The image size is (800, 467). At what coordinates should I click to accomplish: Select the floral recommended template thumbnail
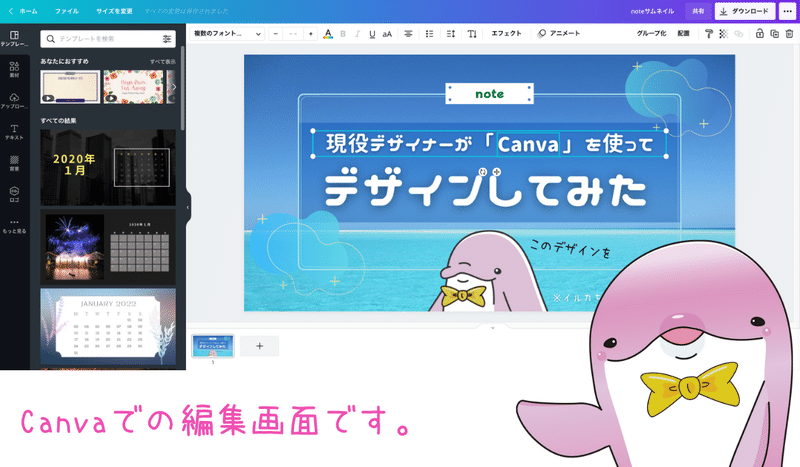134,87
